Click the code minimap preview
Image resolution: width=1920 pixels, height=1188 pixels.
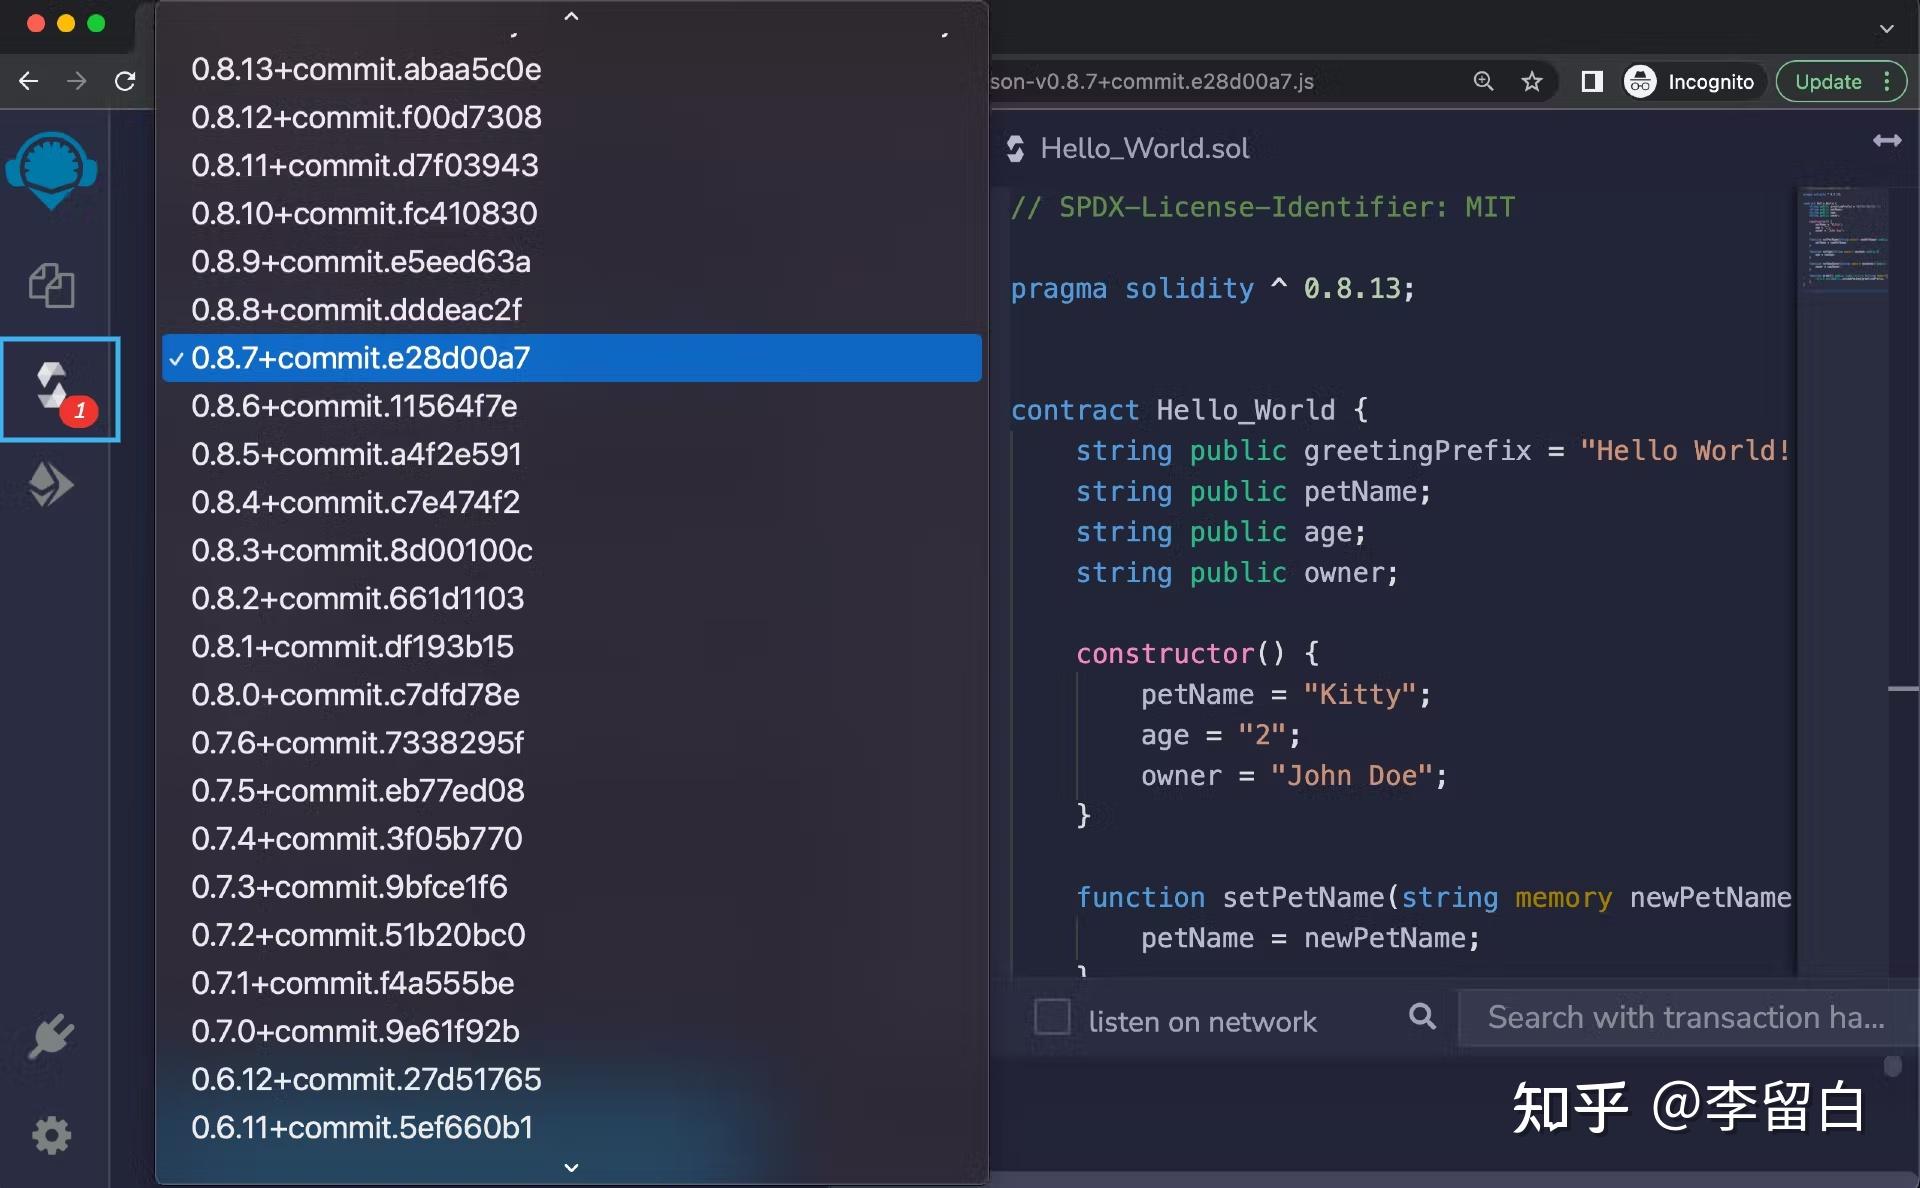coord(1843,240)
